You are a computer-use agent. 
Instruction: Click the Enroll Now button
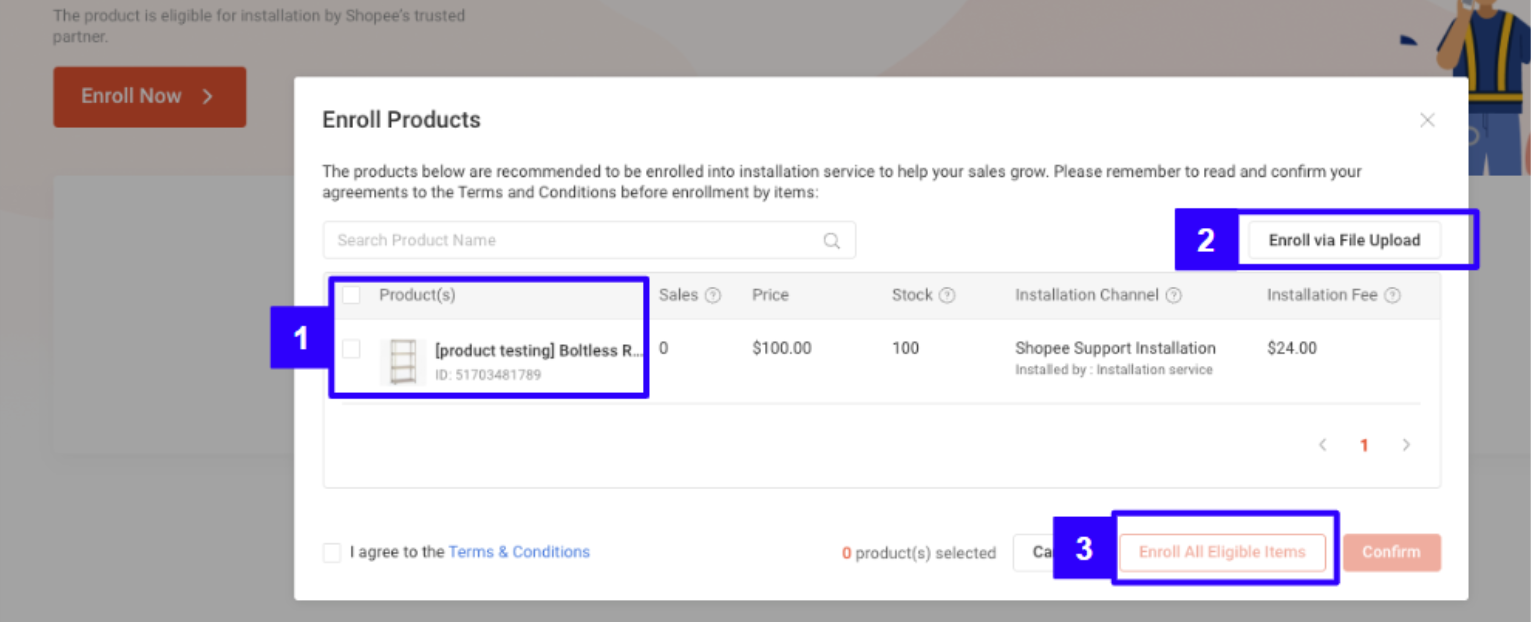tap(149, 97)
